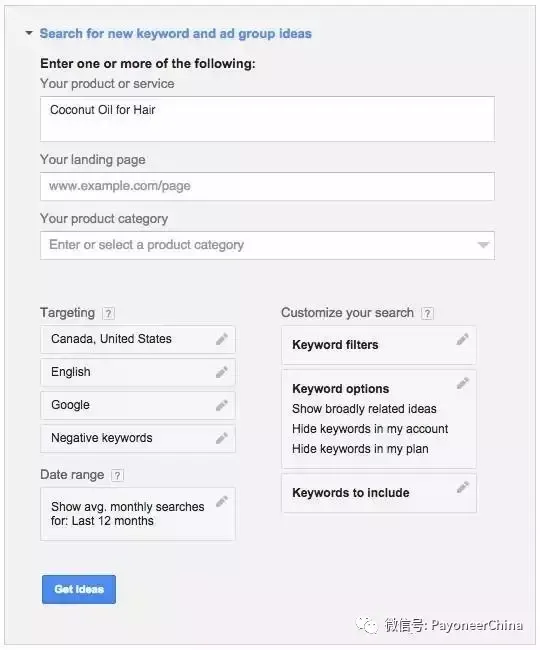Image resolution: width=540 pixels, height=650 pixels.
Task: Edit English language targeting pencil icon
Action: click(x=222, y=372)
